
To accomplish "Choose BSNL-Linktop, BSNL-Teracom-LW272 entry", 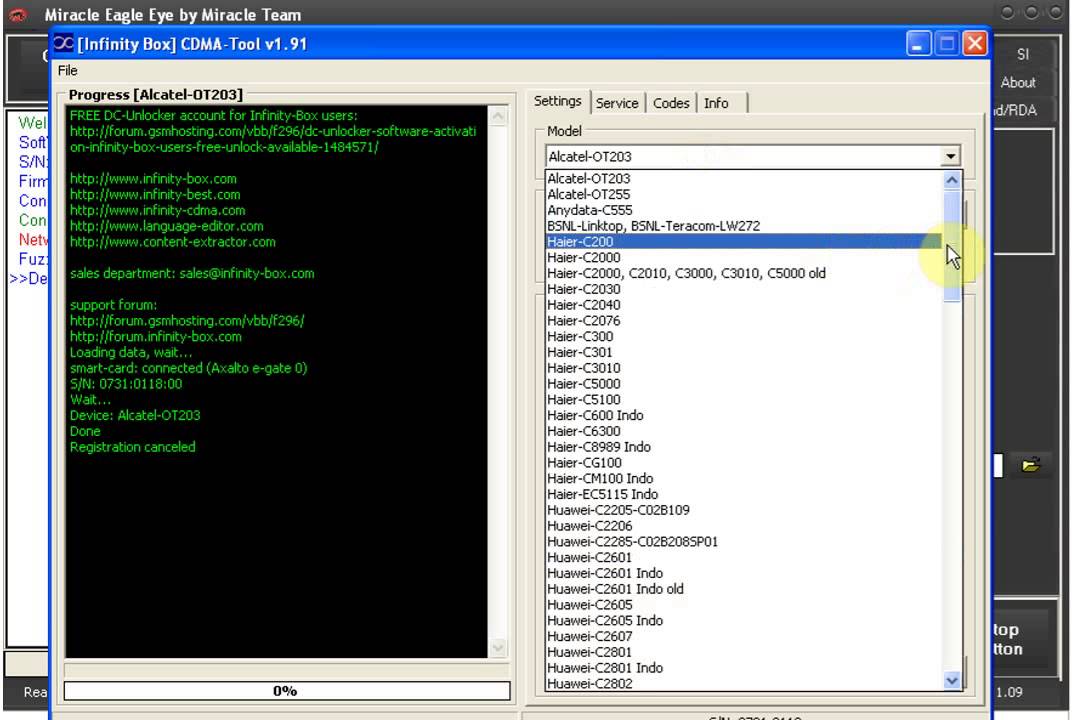I will pos(743,226).
